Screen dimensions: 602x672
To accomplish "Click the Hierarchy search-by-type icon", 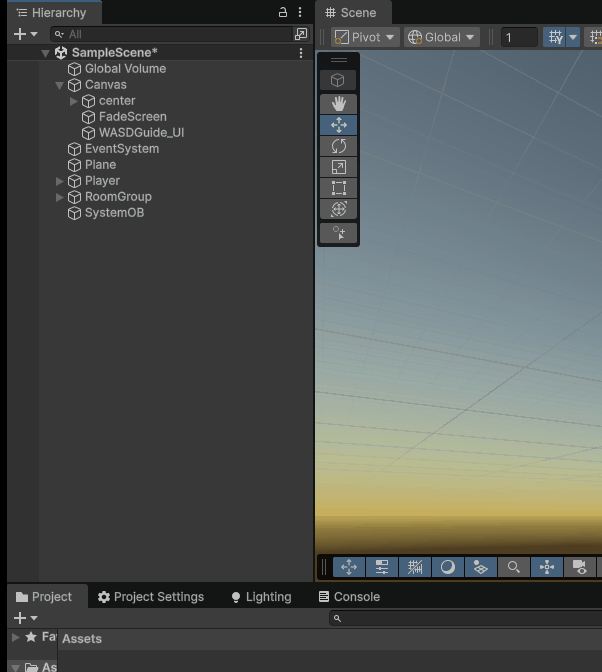I will point(301,34).
